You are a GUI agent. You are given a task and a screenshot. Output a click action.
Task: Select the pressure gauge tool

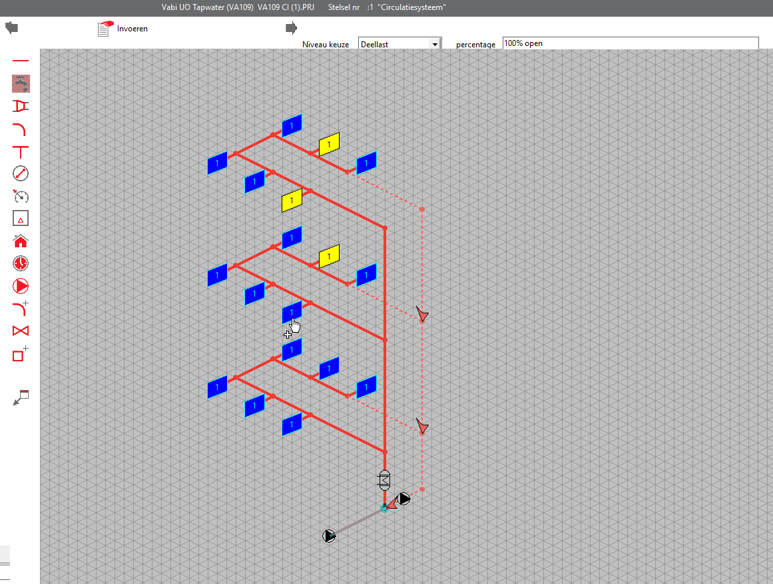click(21, 196)
